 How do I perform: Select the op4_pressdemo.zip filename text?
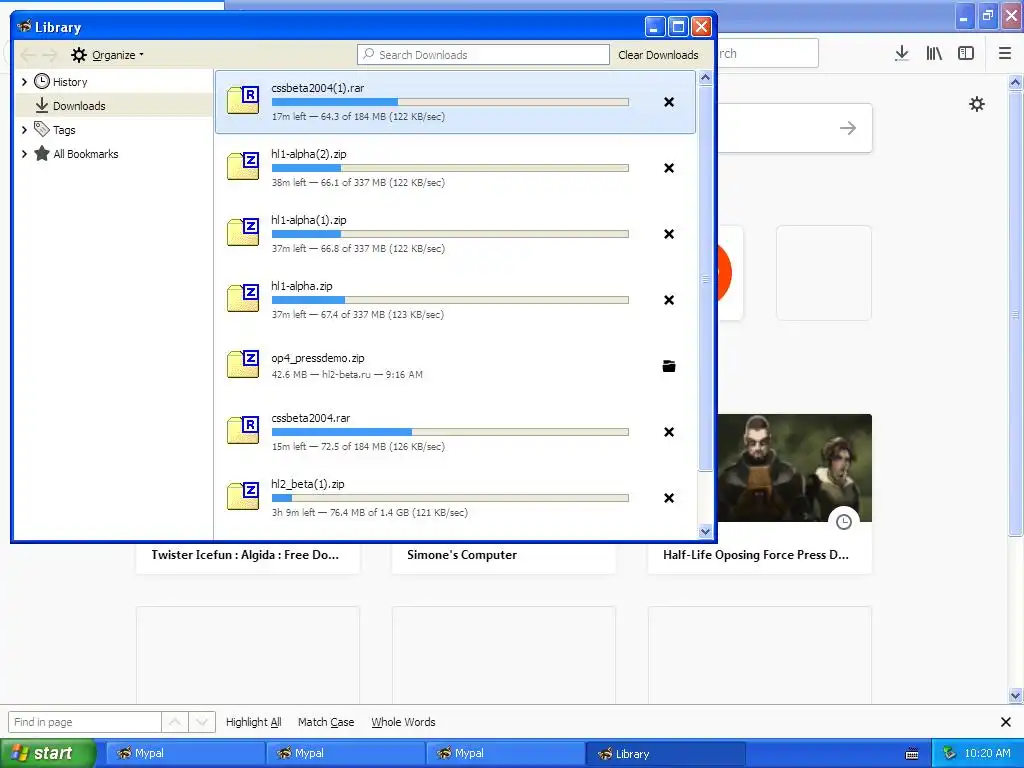point(317,358)
